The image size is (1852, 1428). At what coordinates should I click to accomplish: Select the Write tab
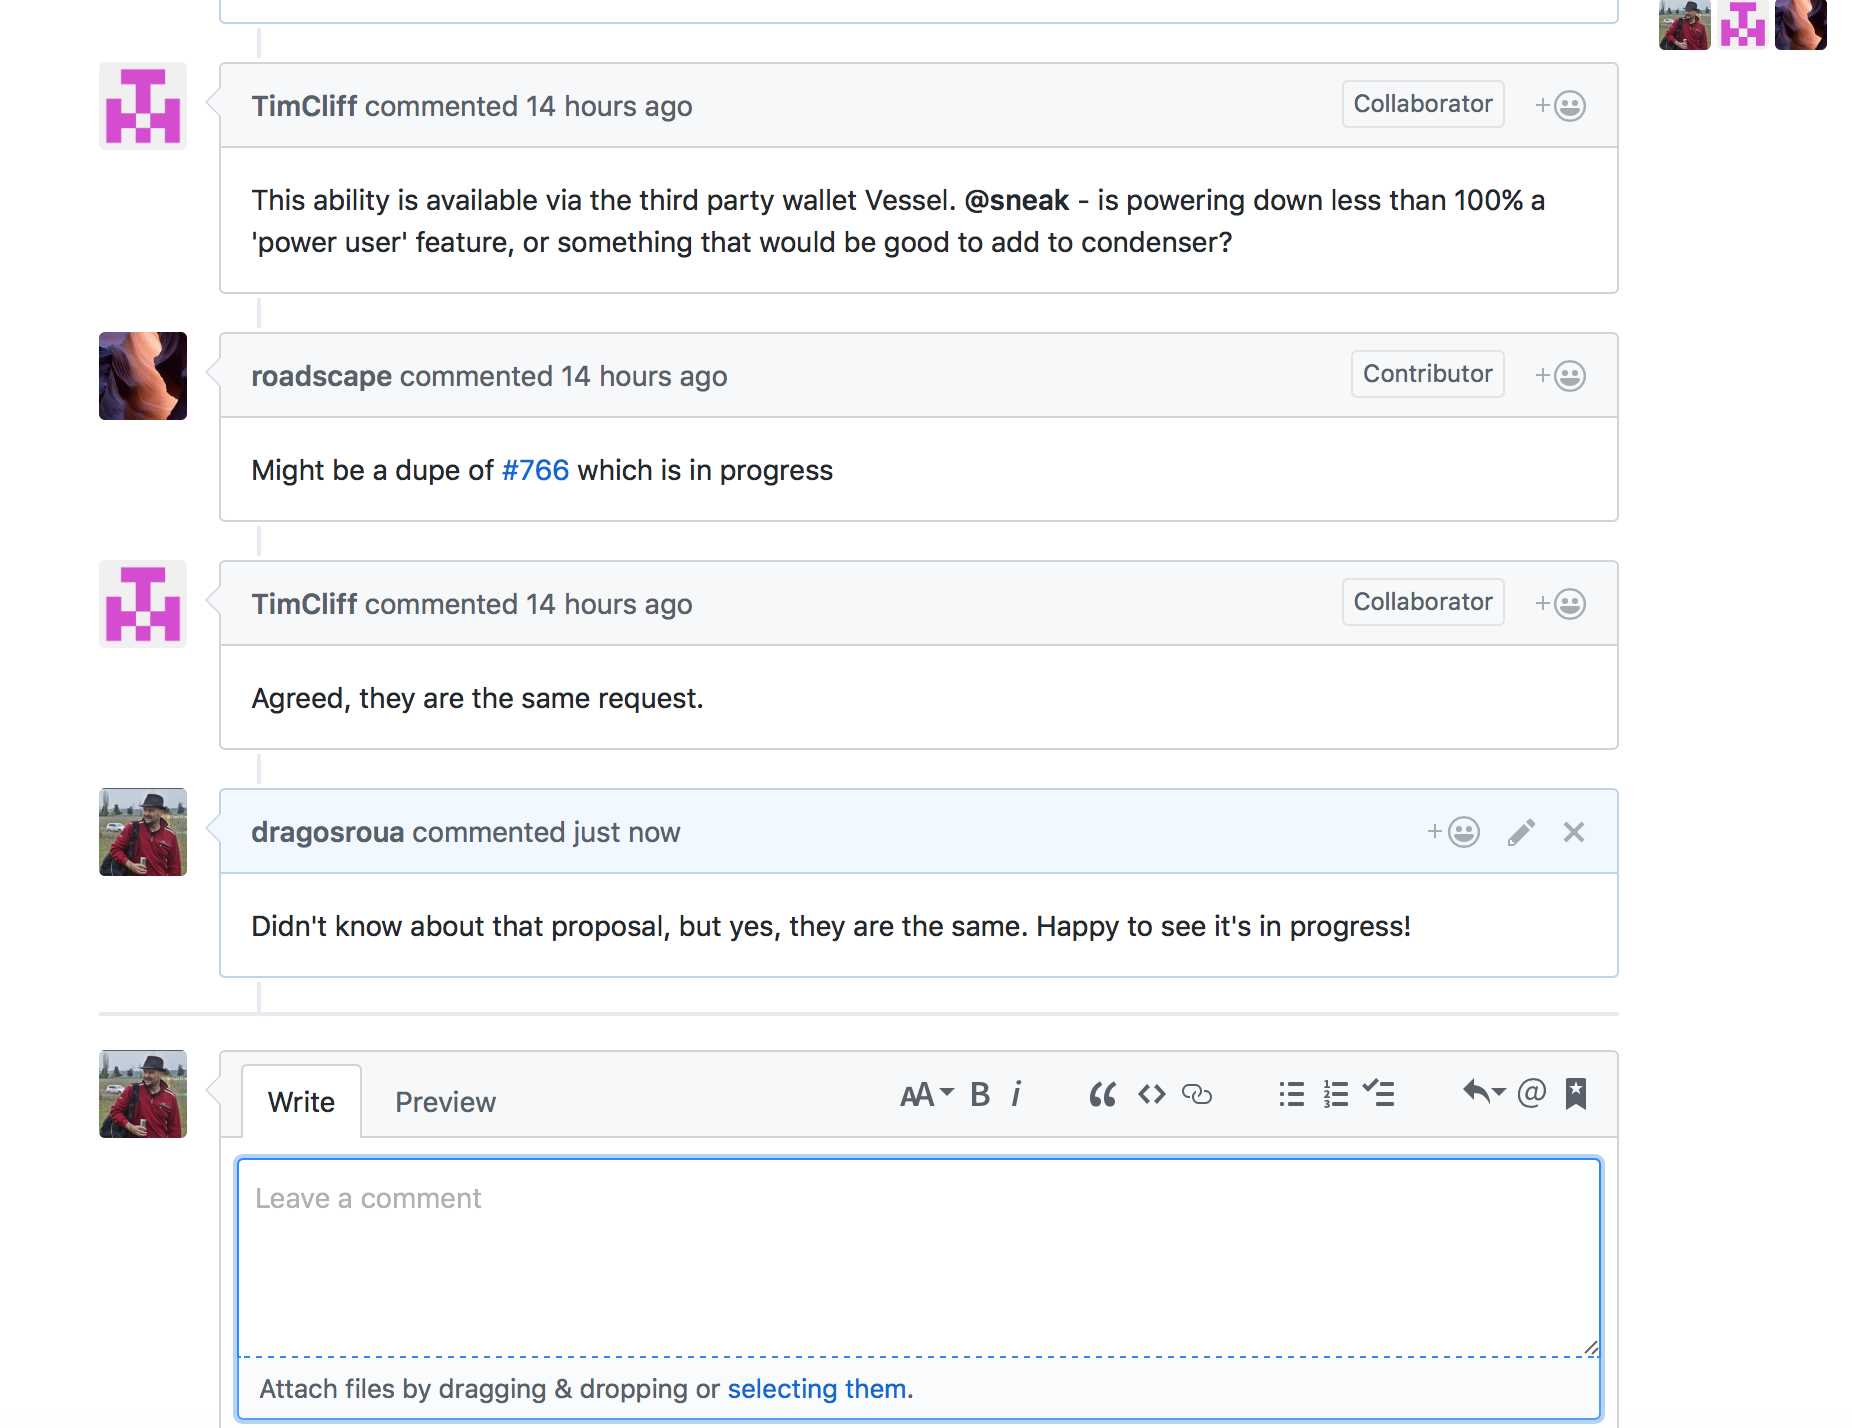point(301,1102)
